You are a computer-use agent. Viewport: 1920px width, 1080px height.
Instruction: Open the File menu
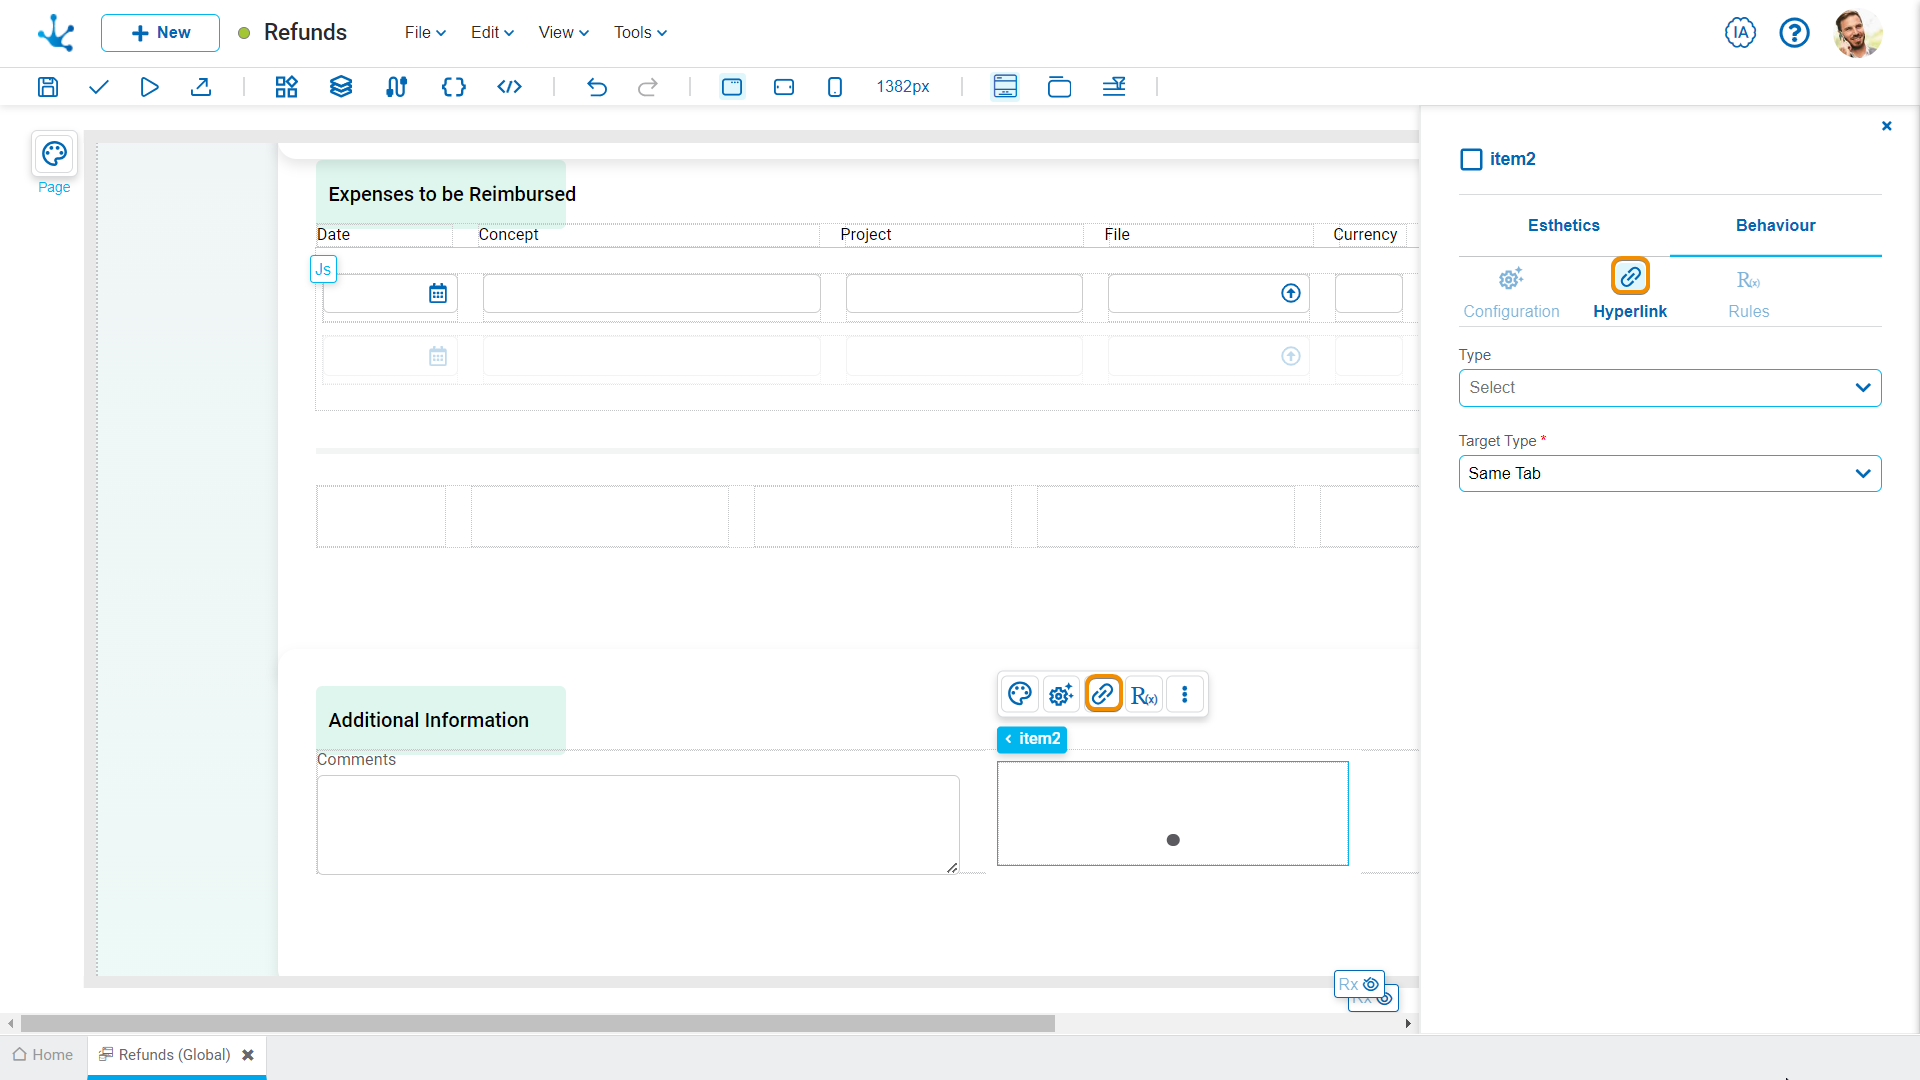425,33
